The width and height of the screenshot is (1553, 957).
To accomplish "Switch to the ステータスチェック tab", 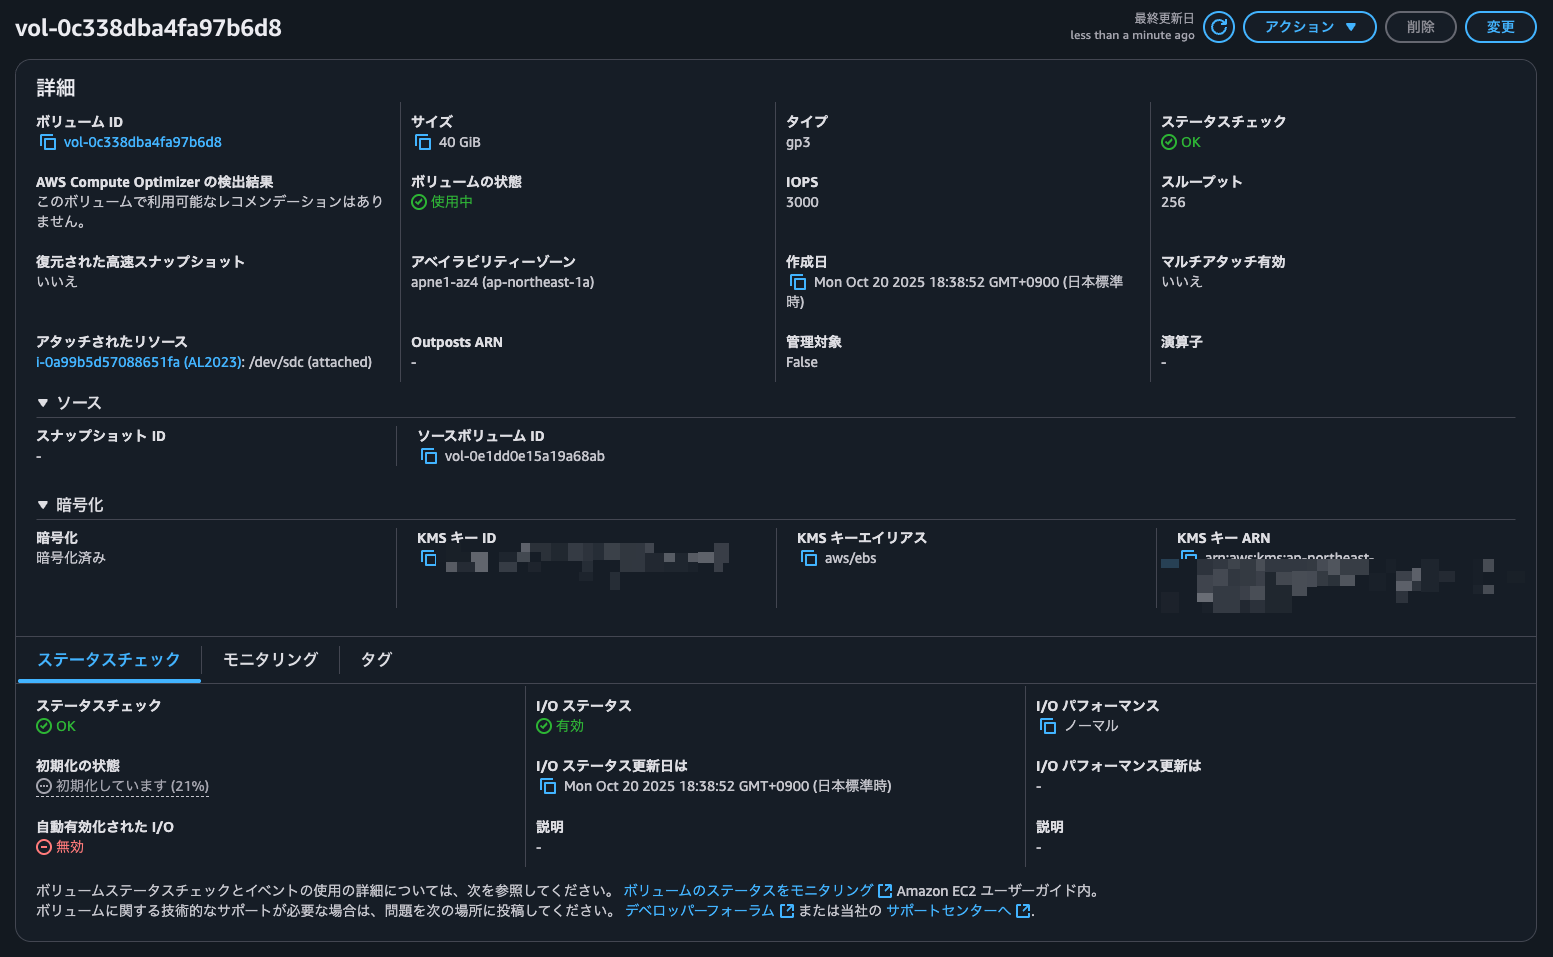I will 109,660.
